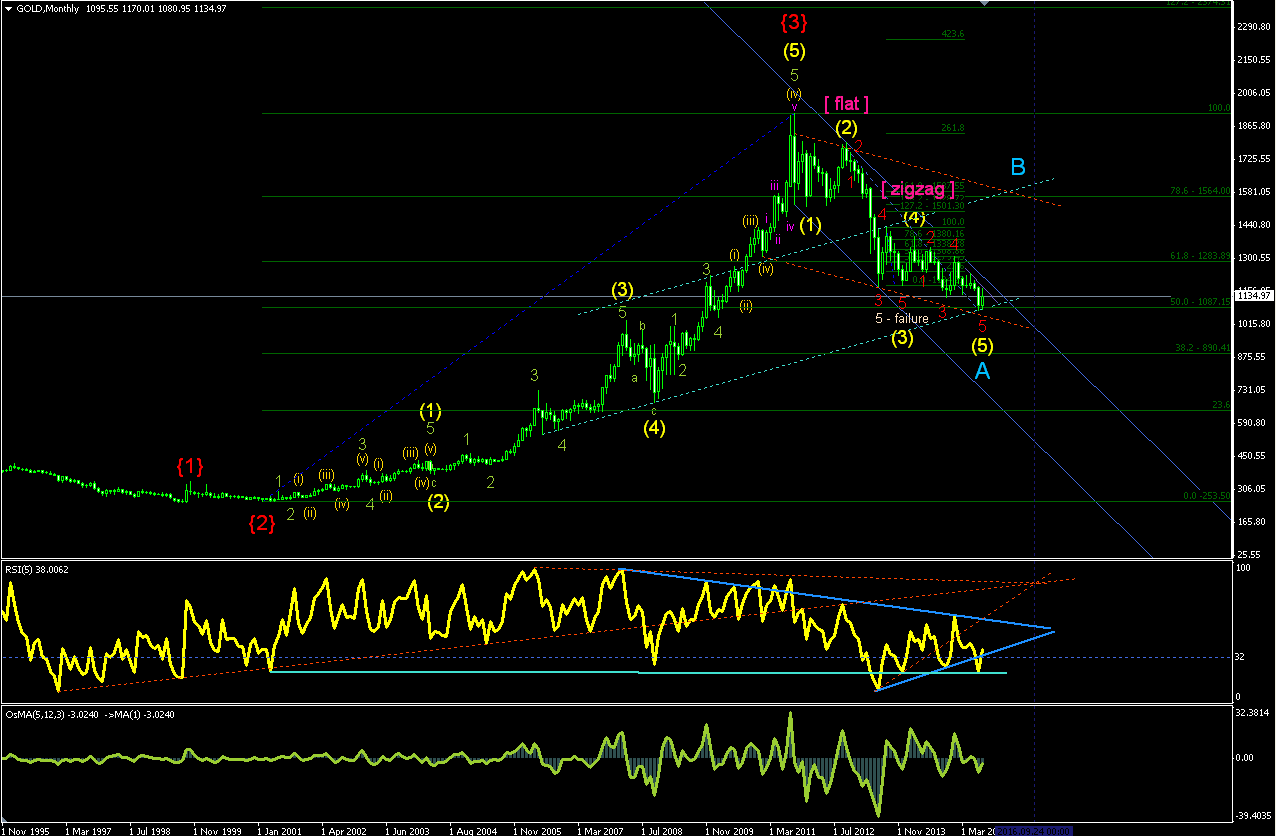The width and height of the screenshot is (1276, 836).
Task: Click the 1725.55 price axis value
Action: pos(1252,159)
